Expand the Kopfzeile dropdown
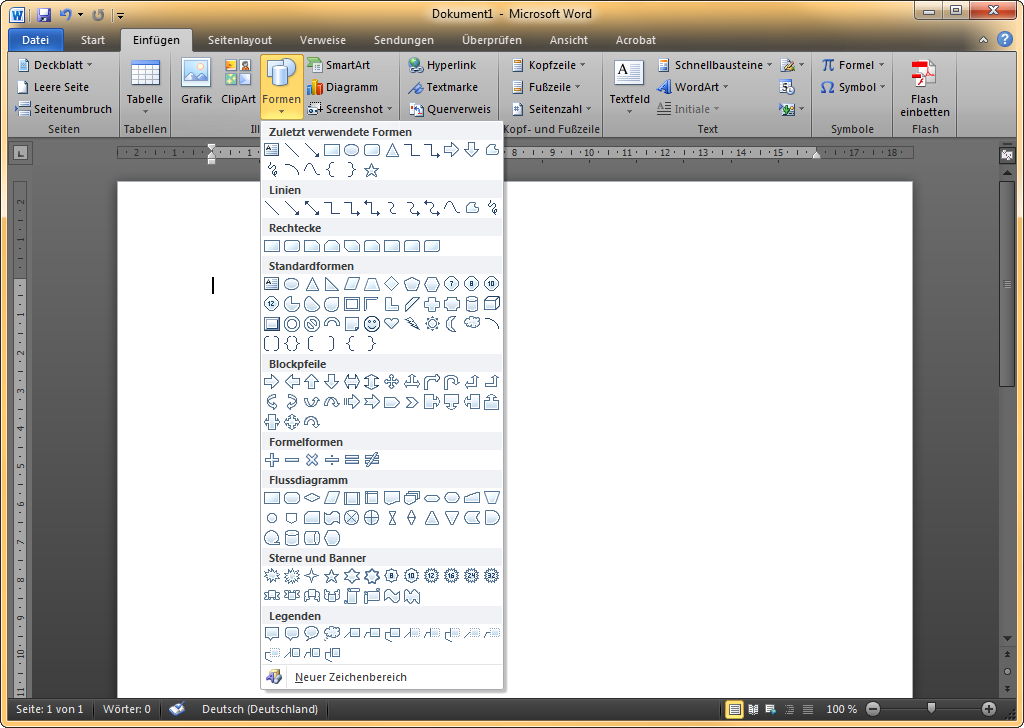 click(548, 65)
